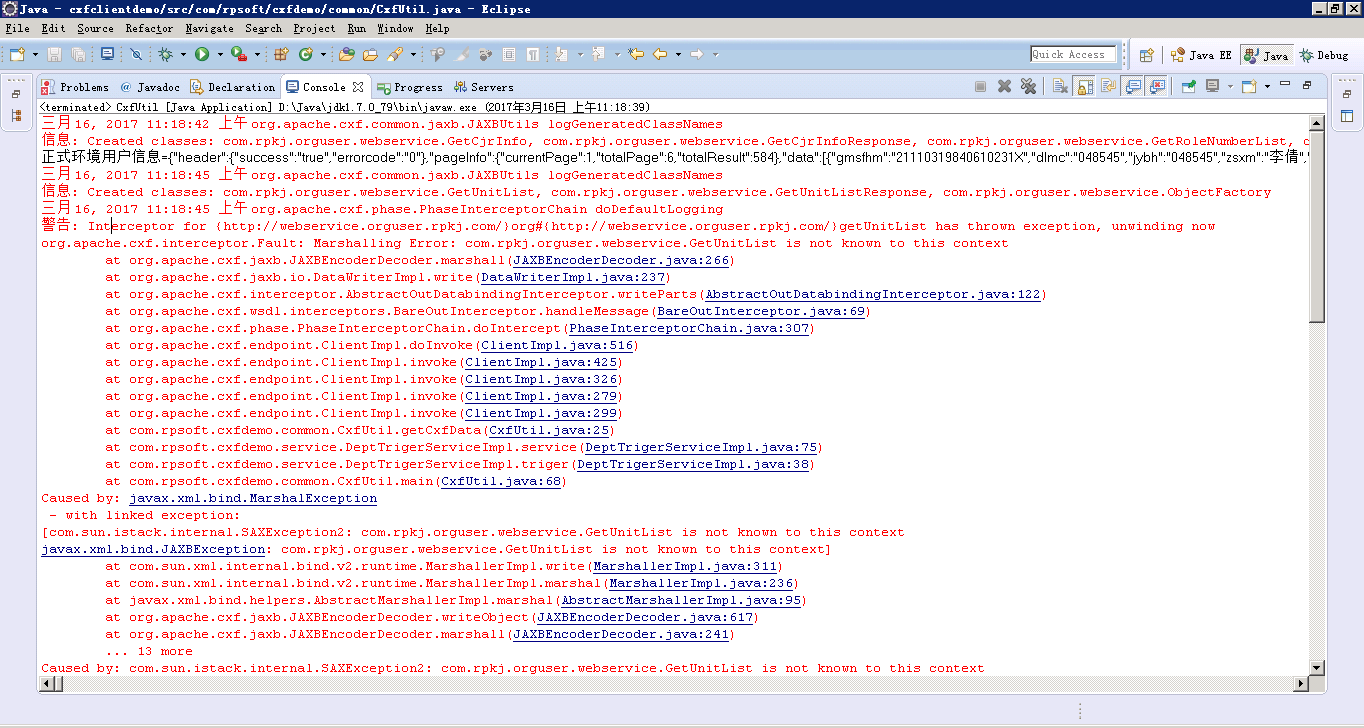1364x728 pixels.
Task: Switch to the Servers tab
Action: (484, 87)
